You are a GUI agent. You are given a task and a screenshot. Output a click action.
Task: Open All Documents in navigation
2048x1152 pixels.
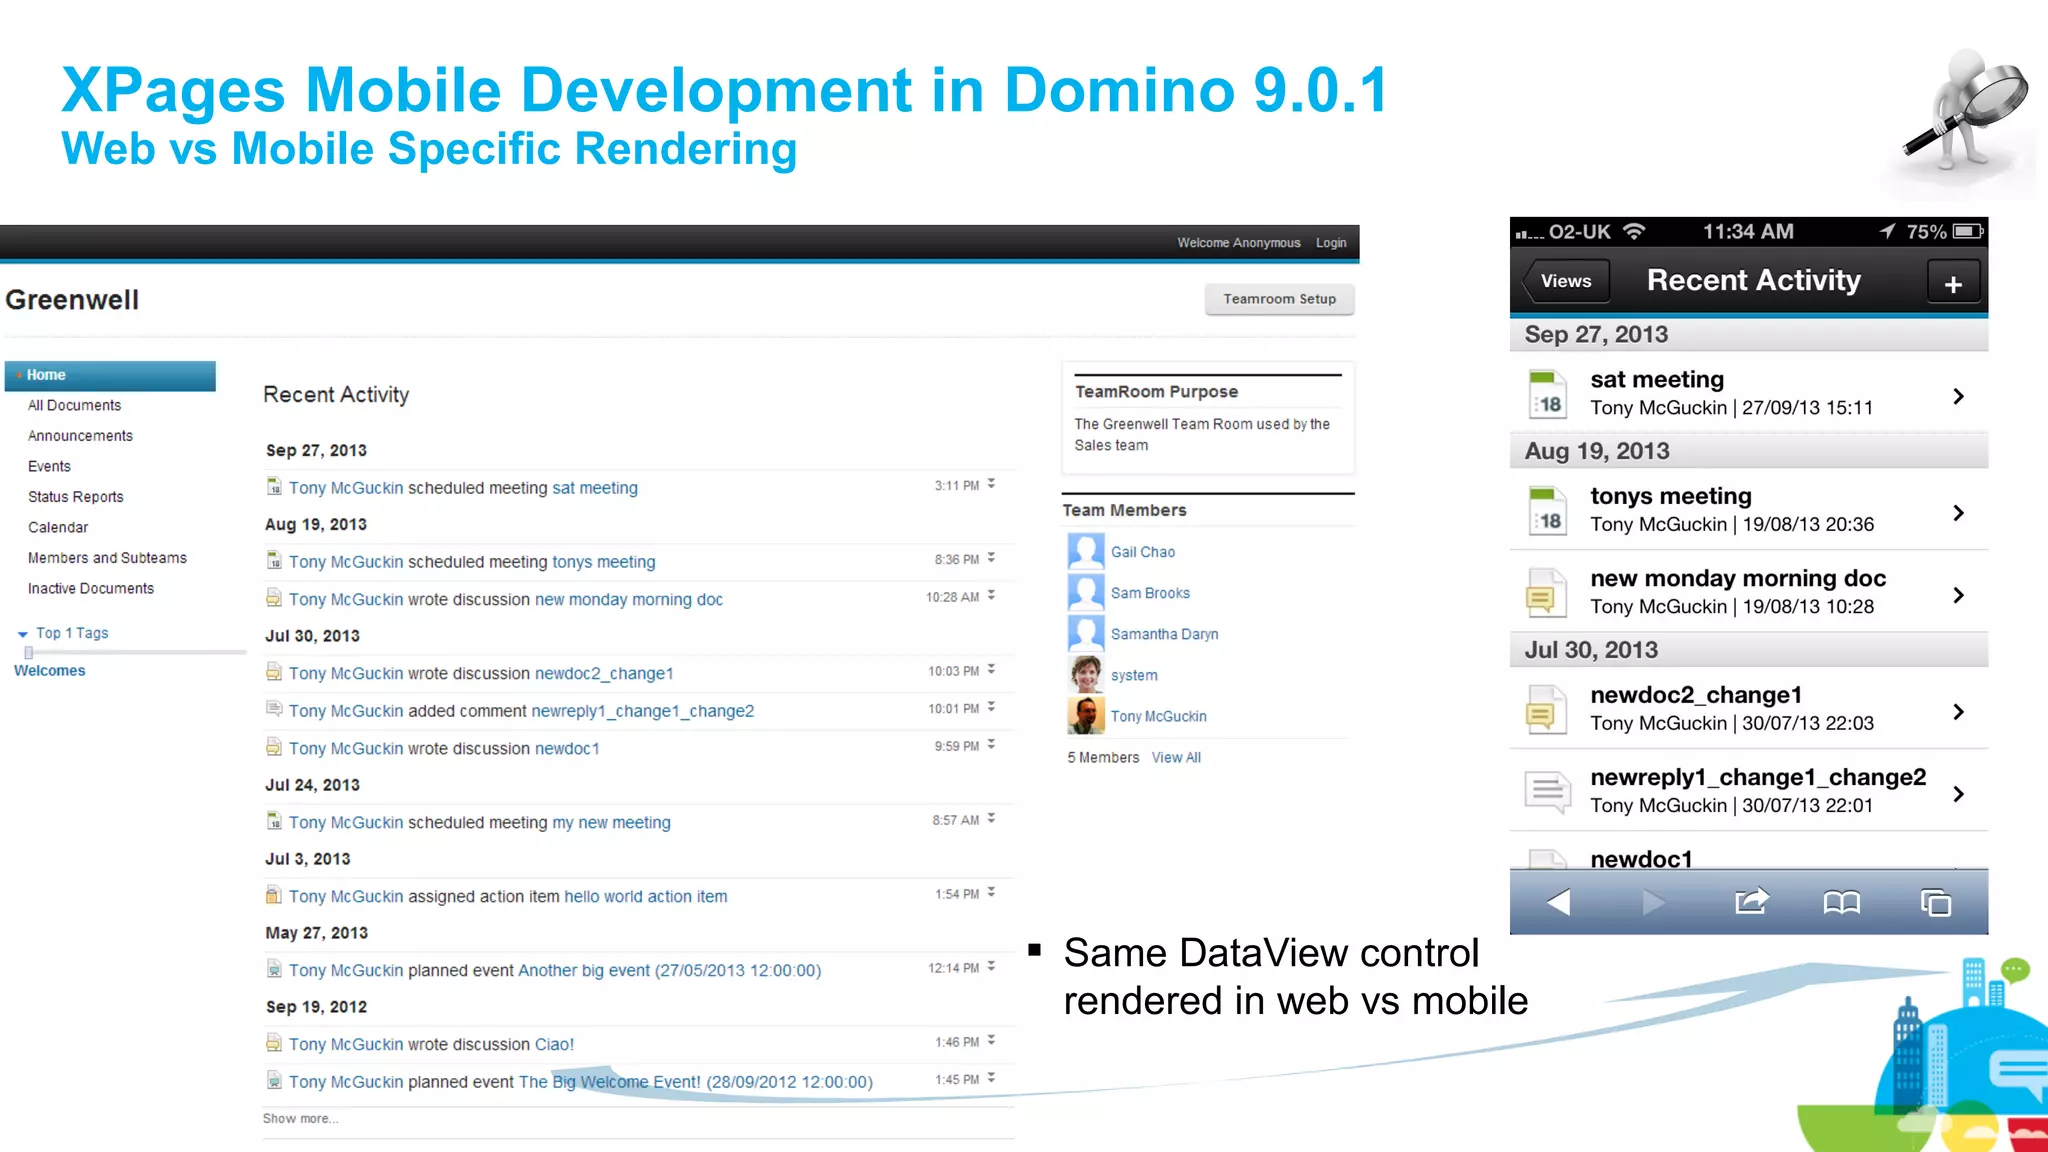(74, 405)
